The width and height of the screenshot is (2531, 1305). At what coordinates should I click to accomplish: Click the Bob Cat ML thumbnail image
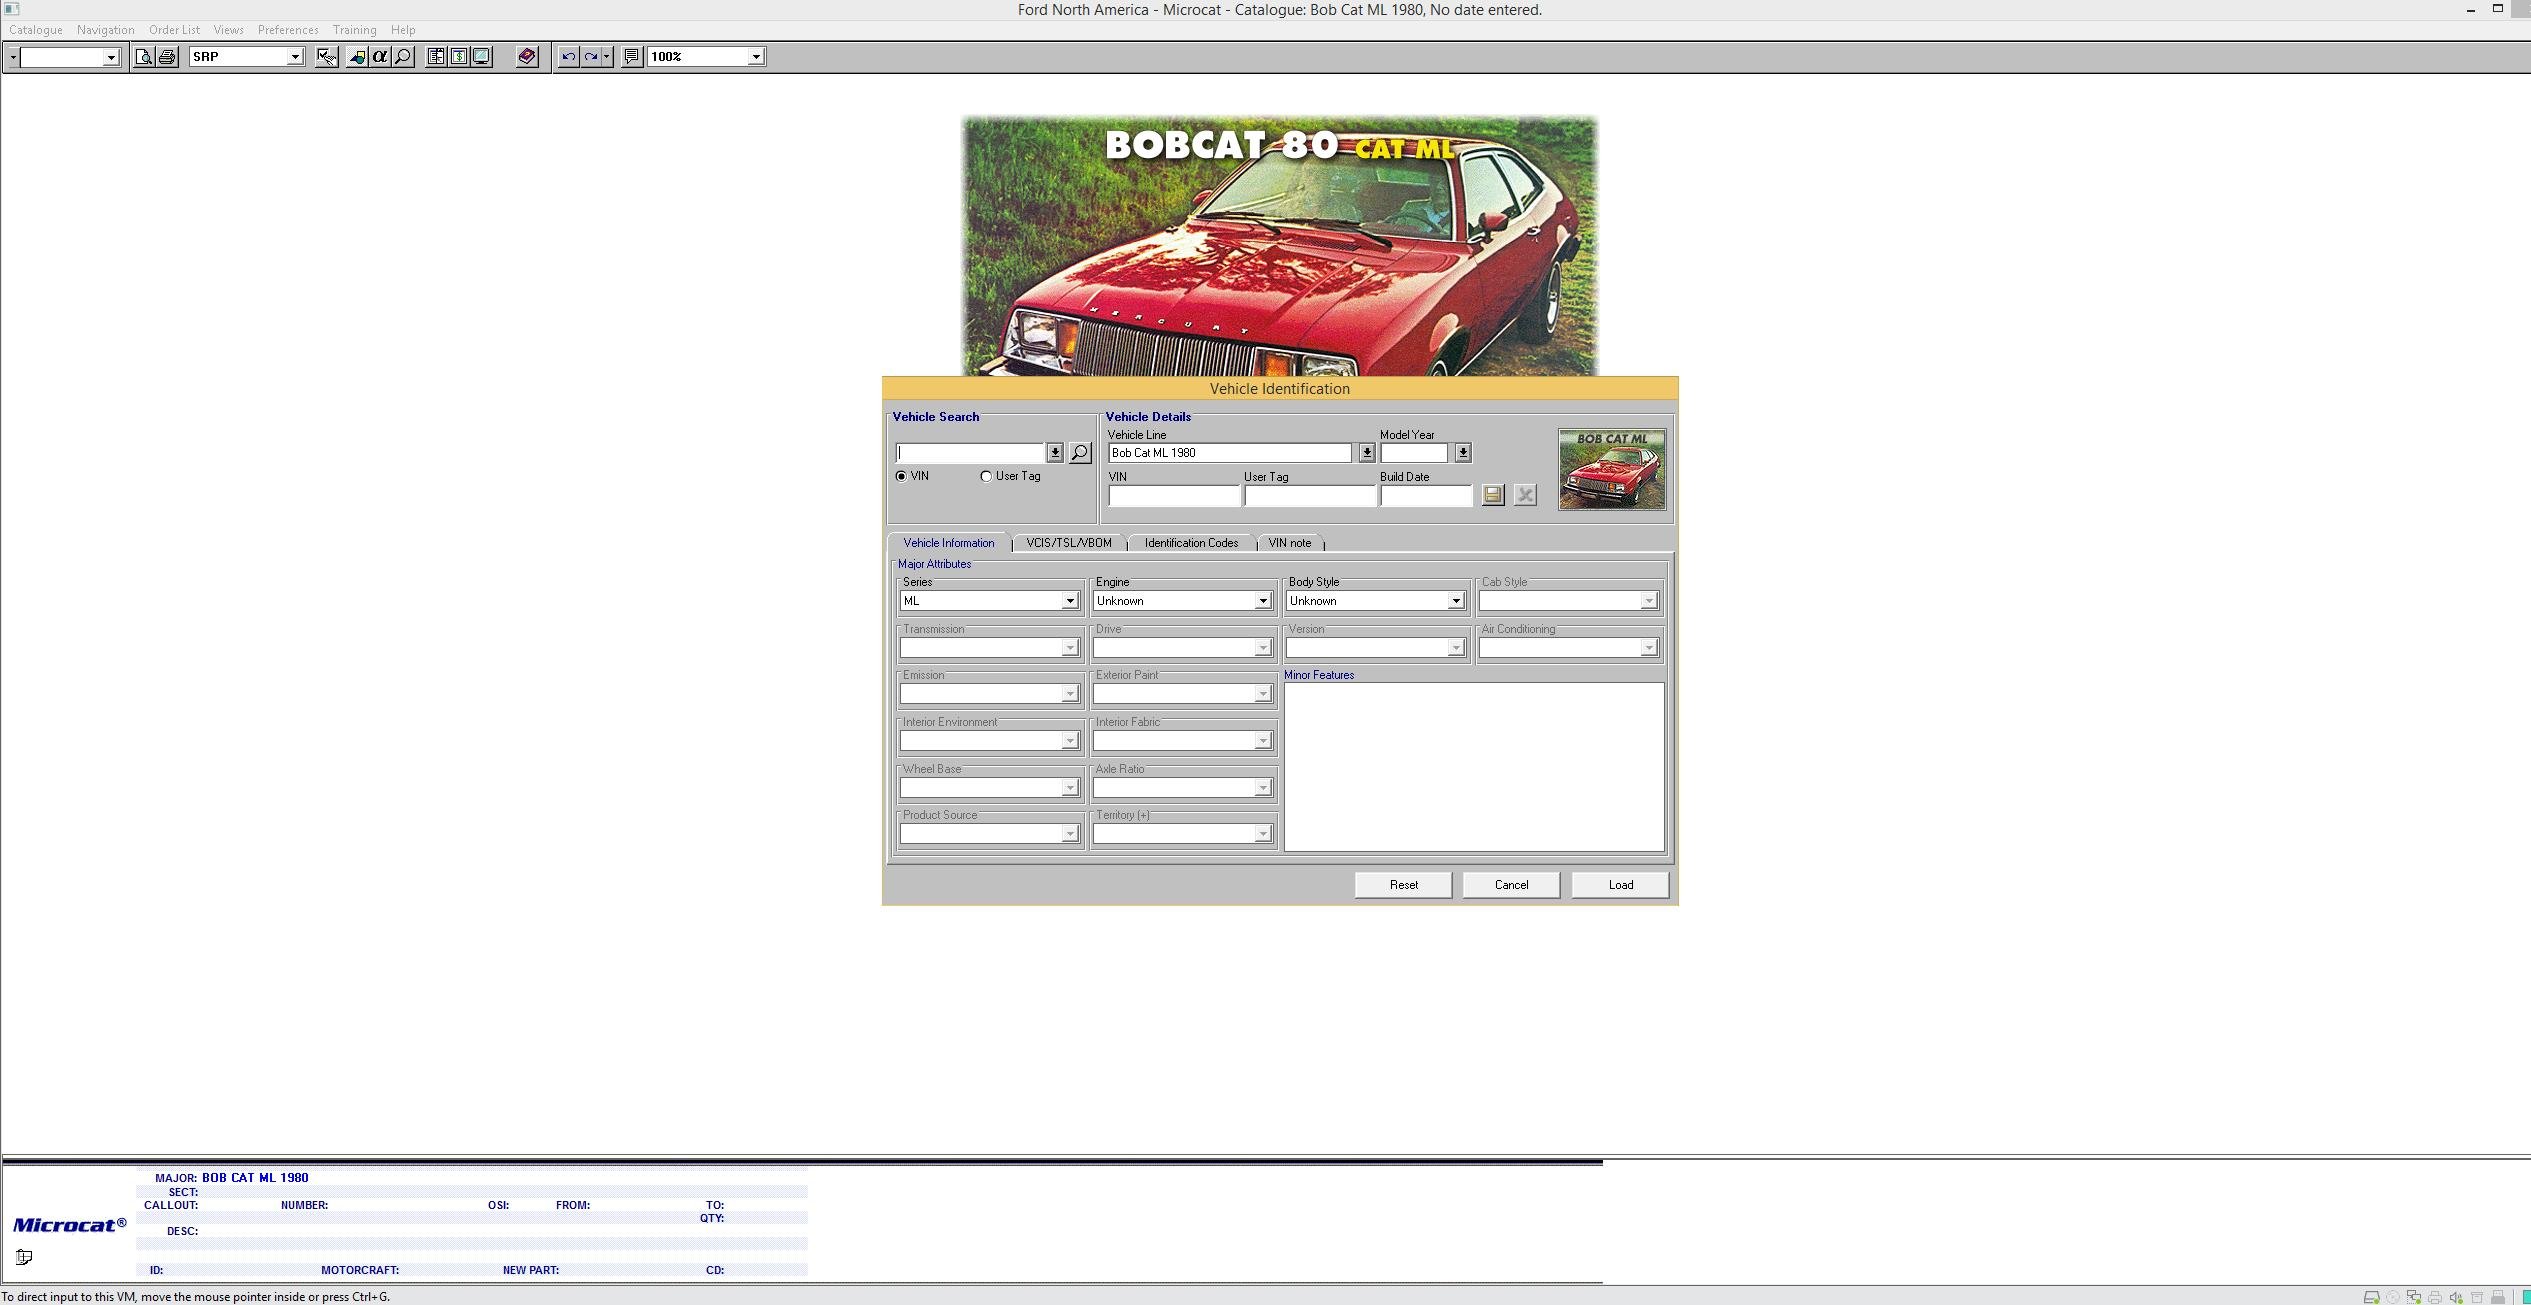click(x=1612, y=469)
